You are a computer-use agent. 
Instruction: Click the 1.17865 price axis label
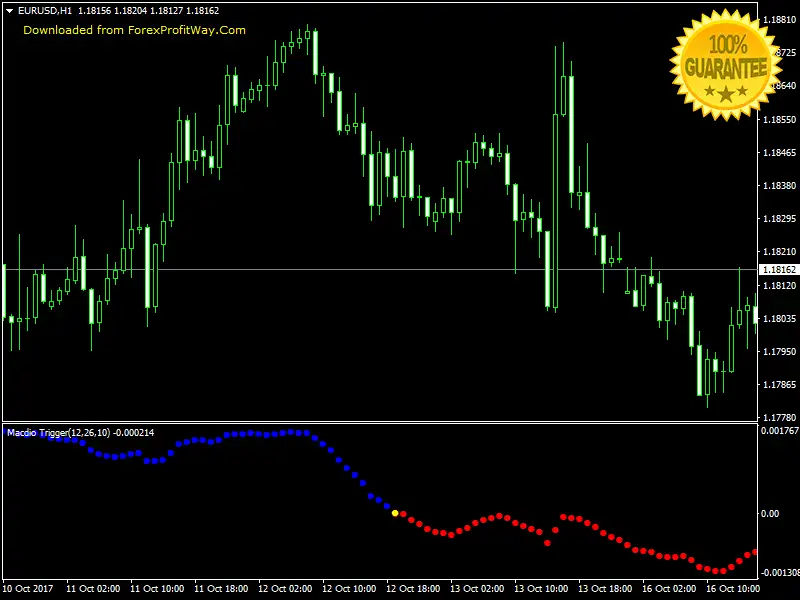click(x=779, y=385)
